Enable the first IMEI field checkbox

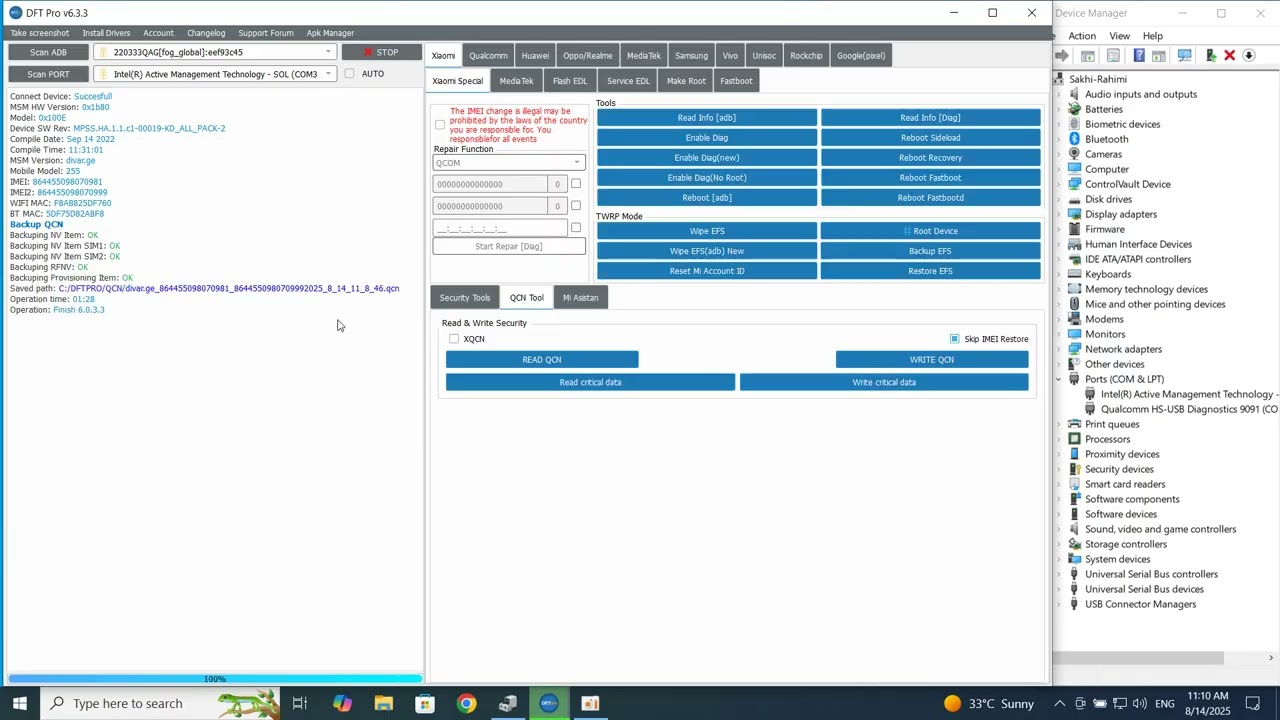tap(576, 184)
